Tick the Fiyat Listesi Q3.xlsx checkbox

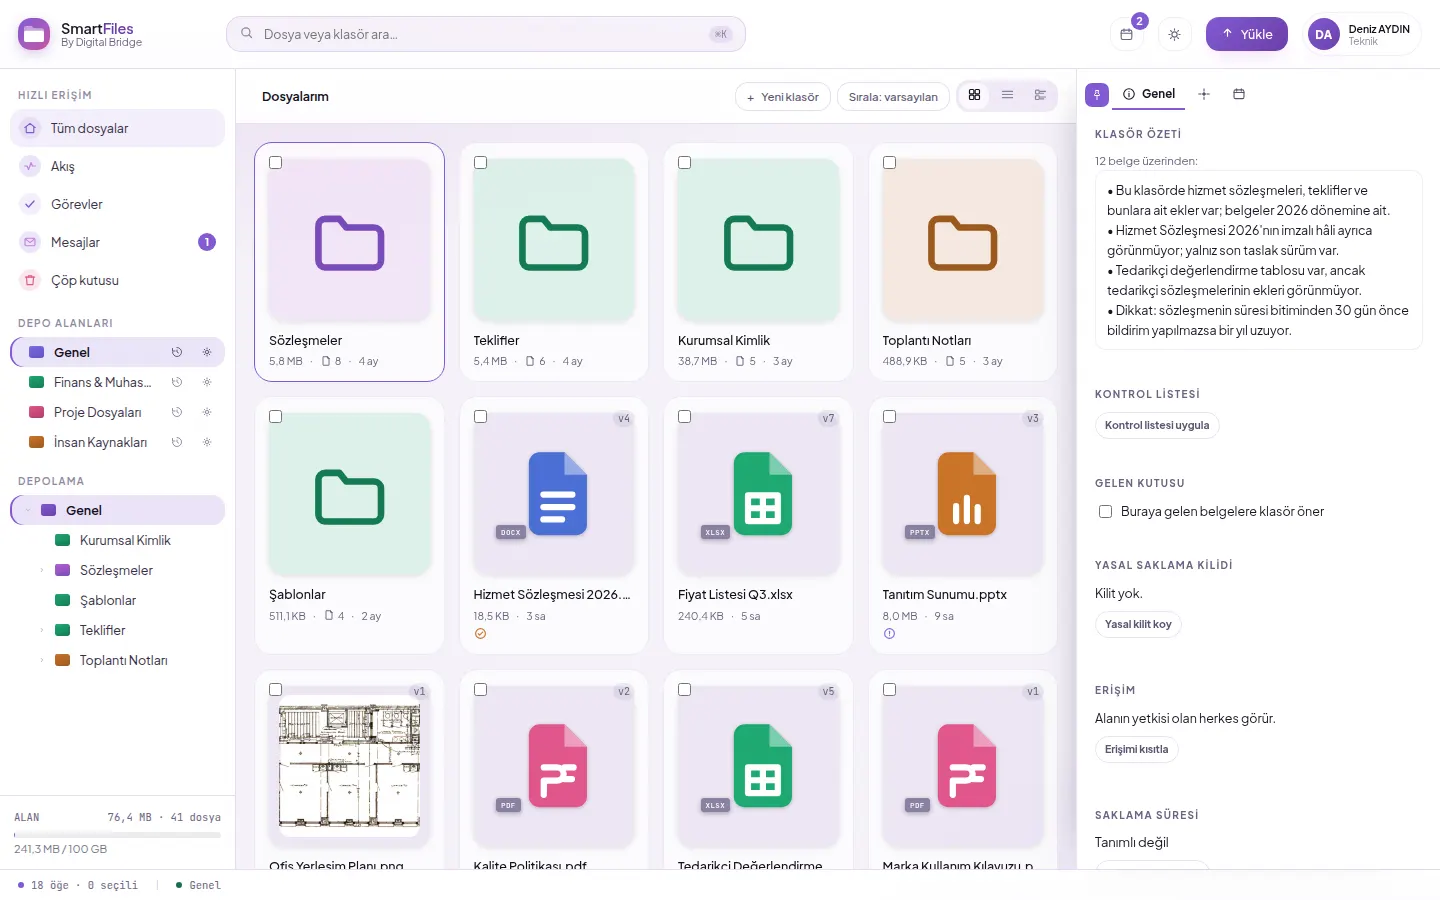click(x=684, y=417)
